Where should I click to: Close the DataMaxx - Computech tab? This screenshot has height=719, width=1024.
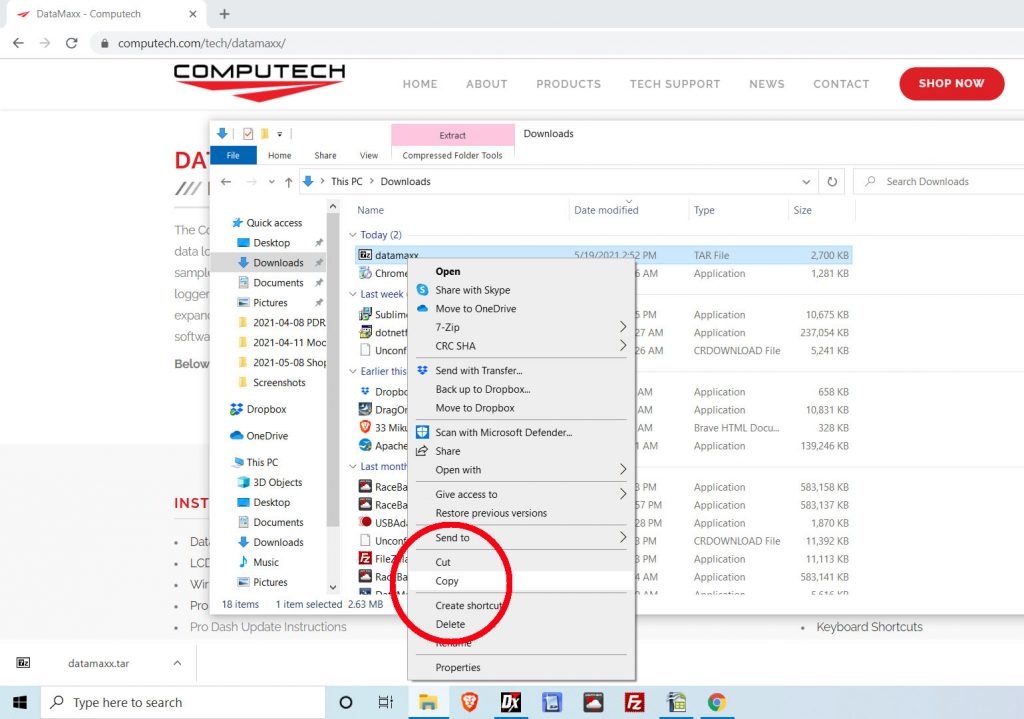(x=193, y=14)
